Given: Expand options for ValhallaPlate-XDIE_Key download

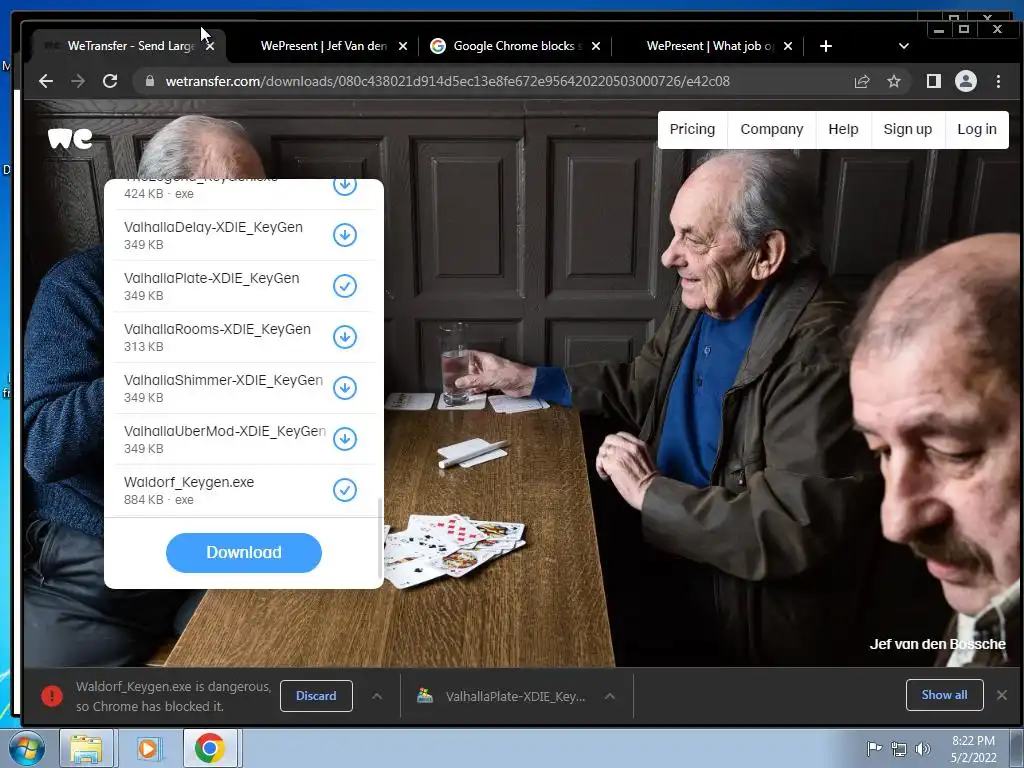Looking at the screenshot, I should tap(609, 696).
